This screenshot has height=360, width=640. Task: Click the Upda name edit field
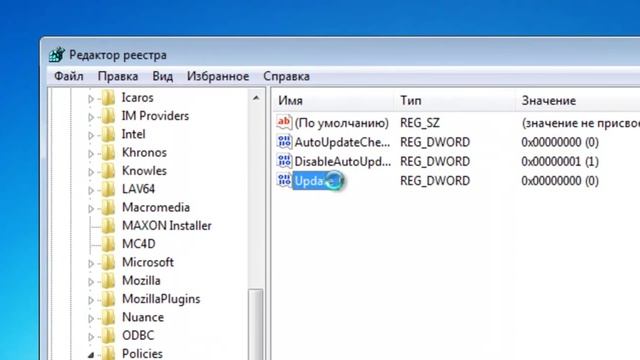pos(318,181)
